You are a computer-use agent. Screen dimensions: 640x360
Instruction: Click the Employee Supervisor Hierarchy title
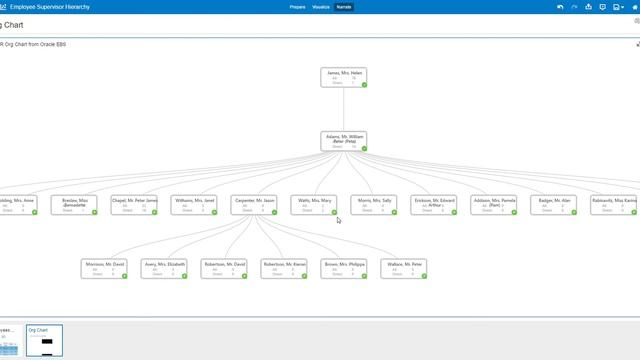(50, 7)
